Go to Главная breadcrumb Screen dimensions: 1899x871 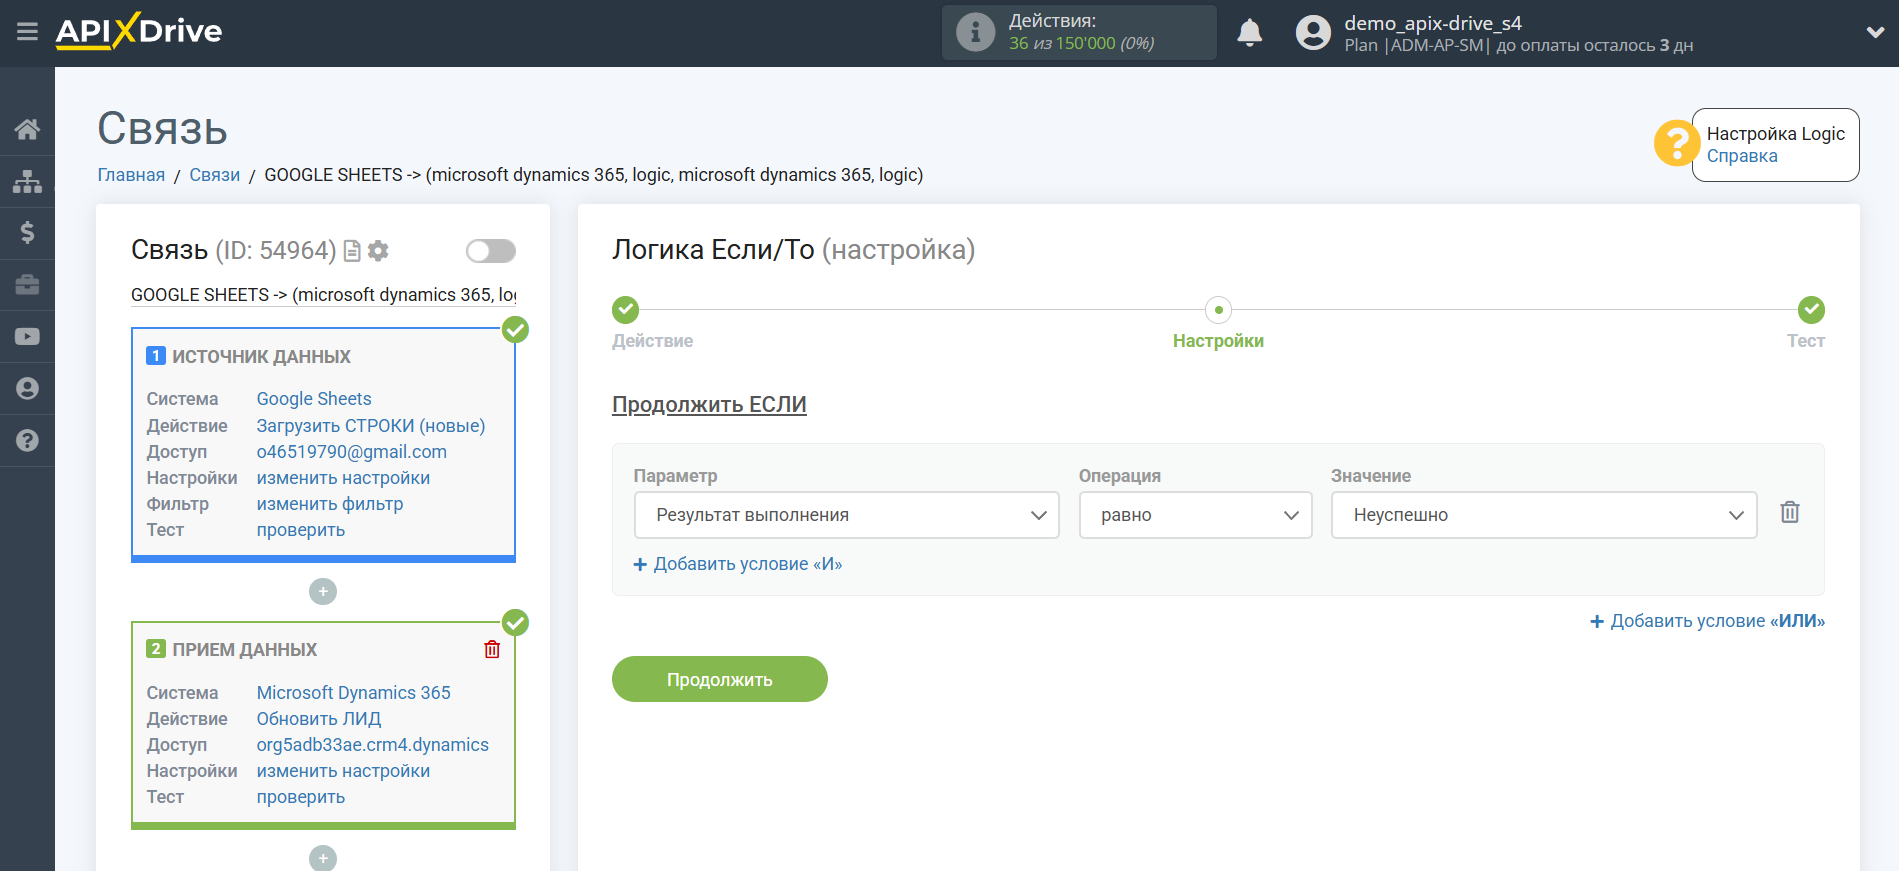[131, 175]
